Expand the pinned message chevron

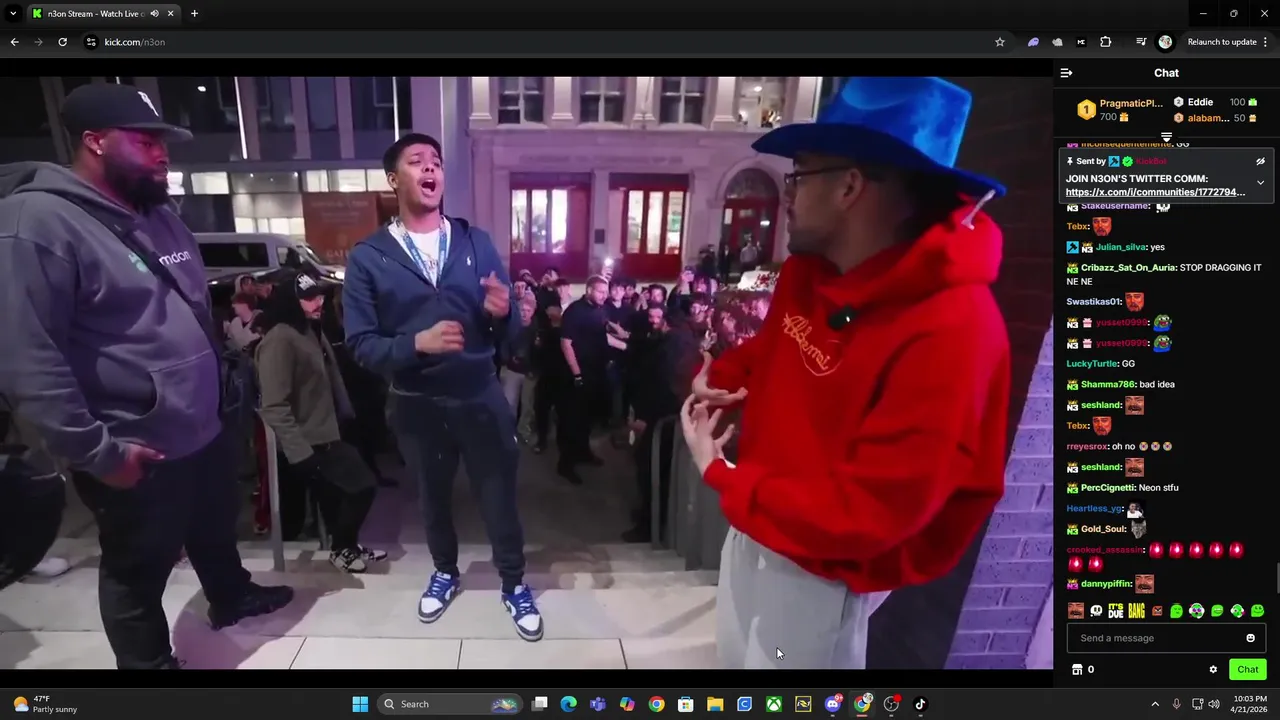click(1260, 183)
